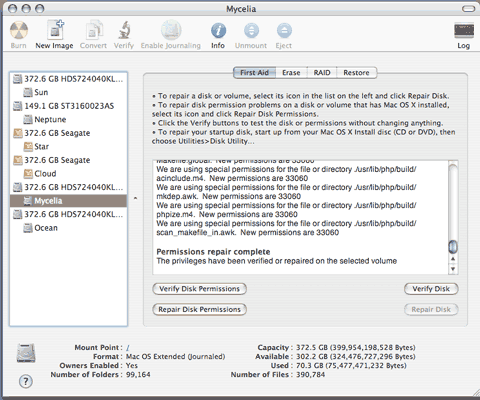Click the Verify Disk button
This screenshot has height=400, width=480.
click(x=431, y=289)
